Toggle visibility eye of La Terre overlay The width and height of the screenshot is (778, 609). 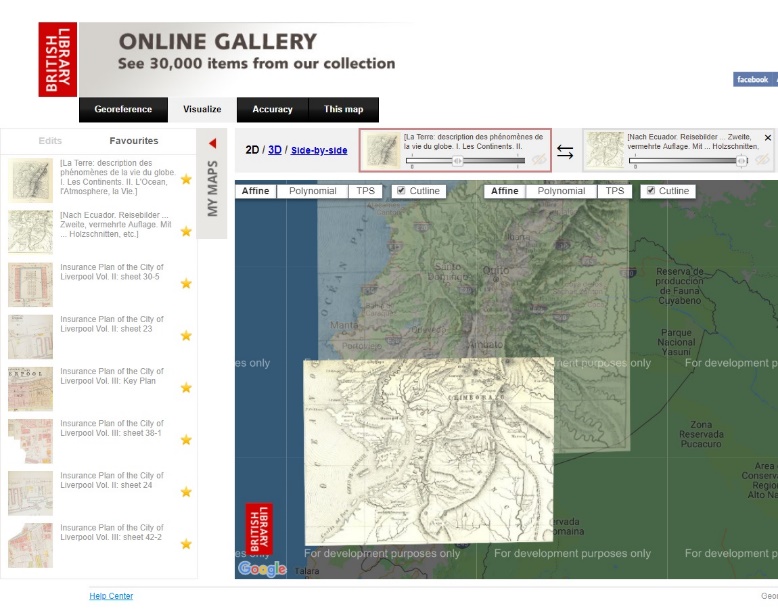pos(539,160)
